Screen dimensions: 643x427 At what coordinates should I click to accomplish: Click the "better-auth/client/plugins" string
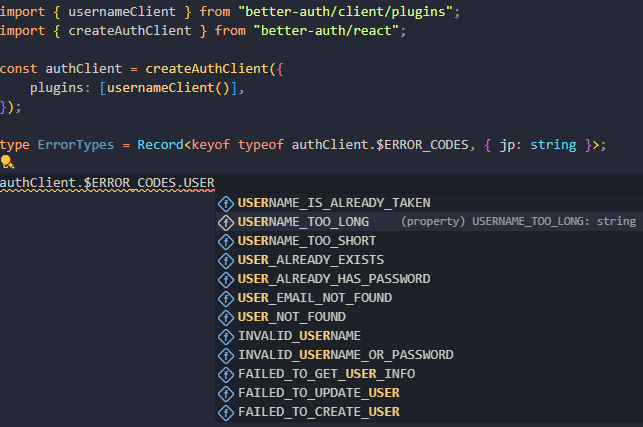click(x=345, y=11)
